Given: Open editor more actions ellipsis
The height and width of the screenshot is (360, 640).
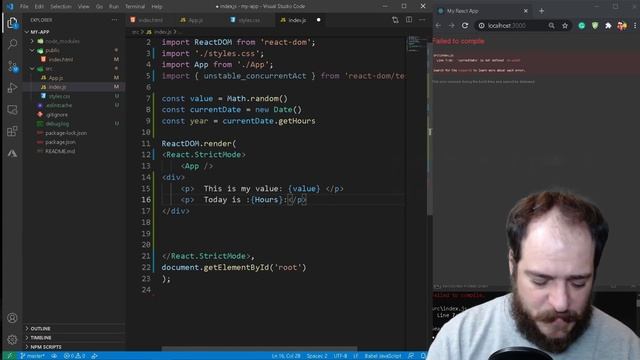Looking at the screenshot, I should [x=422, y=20].
